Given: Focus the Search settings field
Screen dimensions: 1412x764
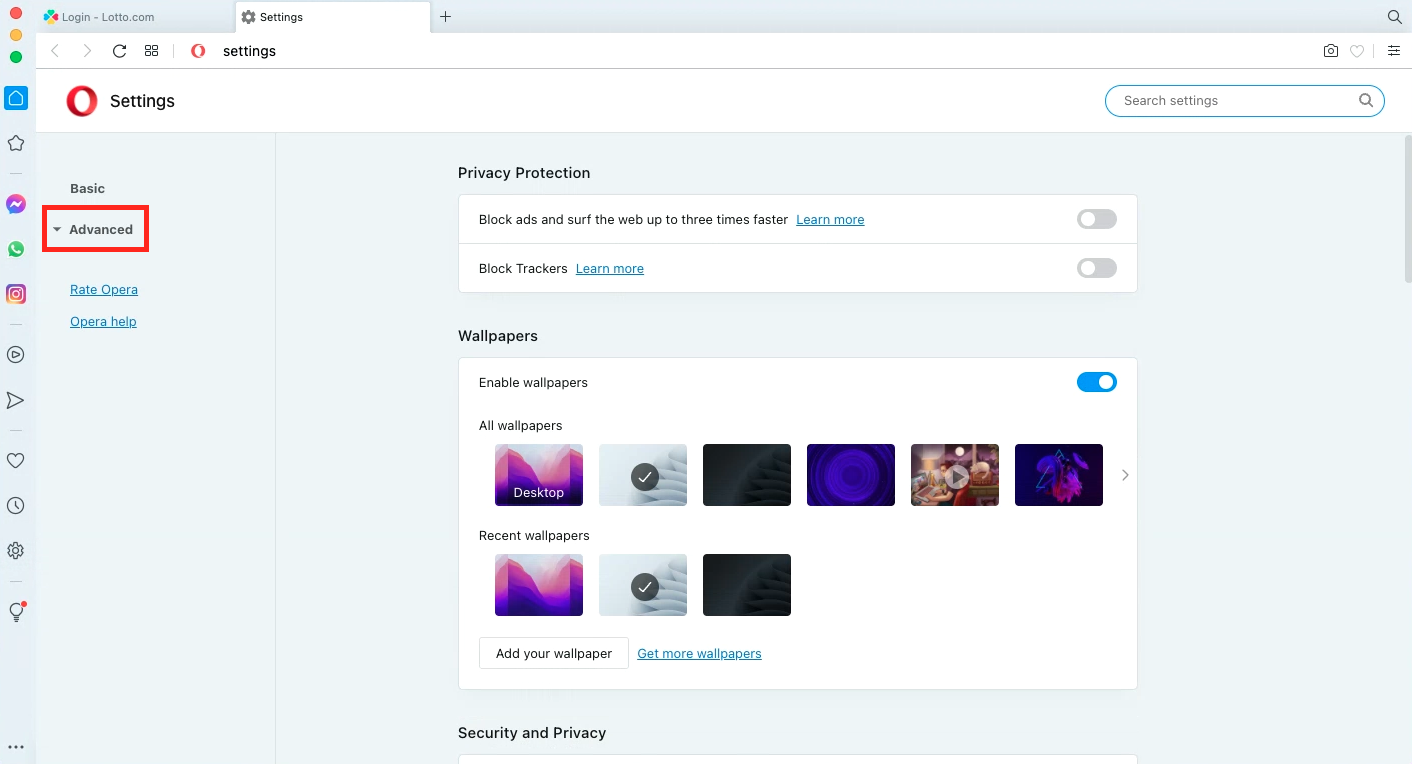Looking at the screenshot, I should click(x=1244, y=100).
